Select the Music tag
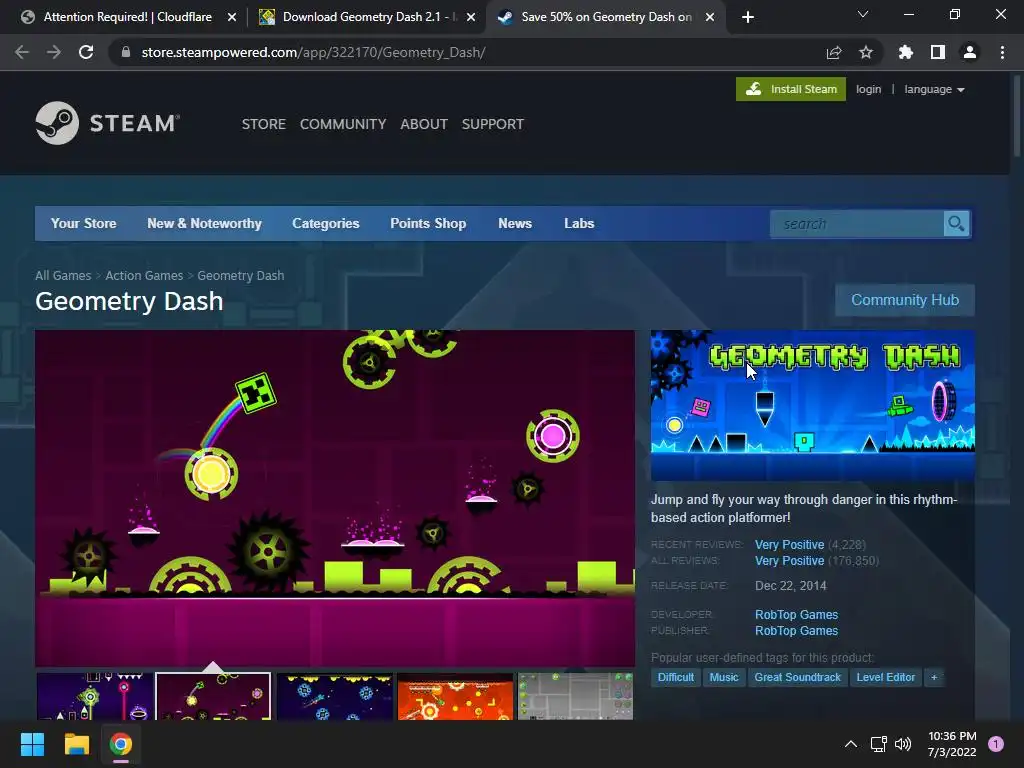Viewport: 1024px width, 768px height. (x=724, y=677)
